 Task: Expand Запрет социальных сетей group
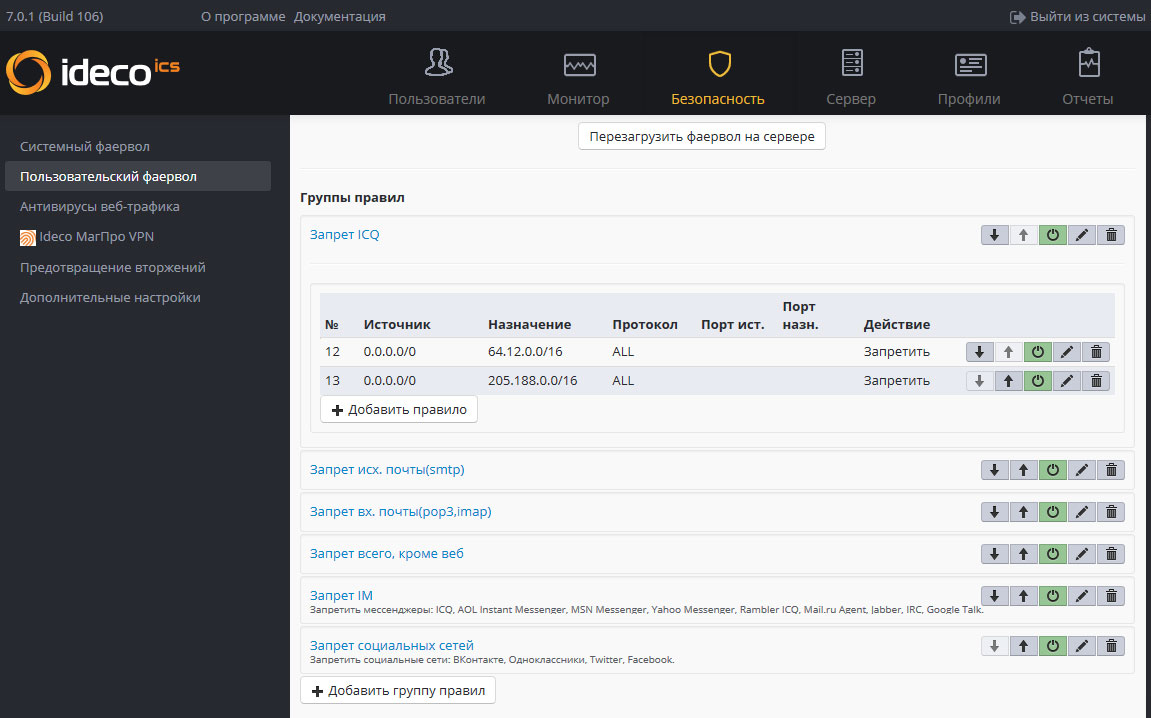tap(392, 645)
